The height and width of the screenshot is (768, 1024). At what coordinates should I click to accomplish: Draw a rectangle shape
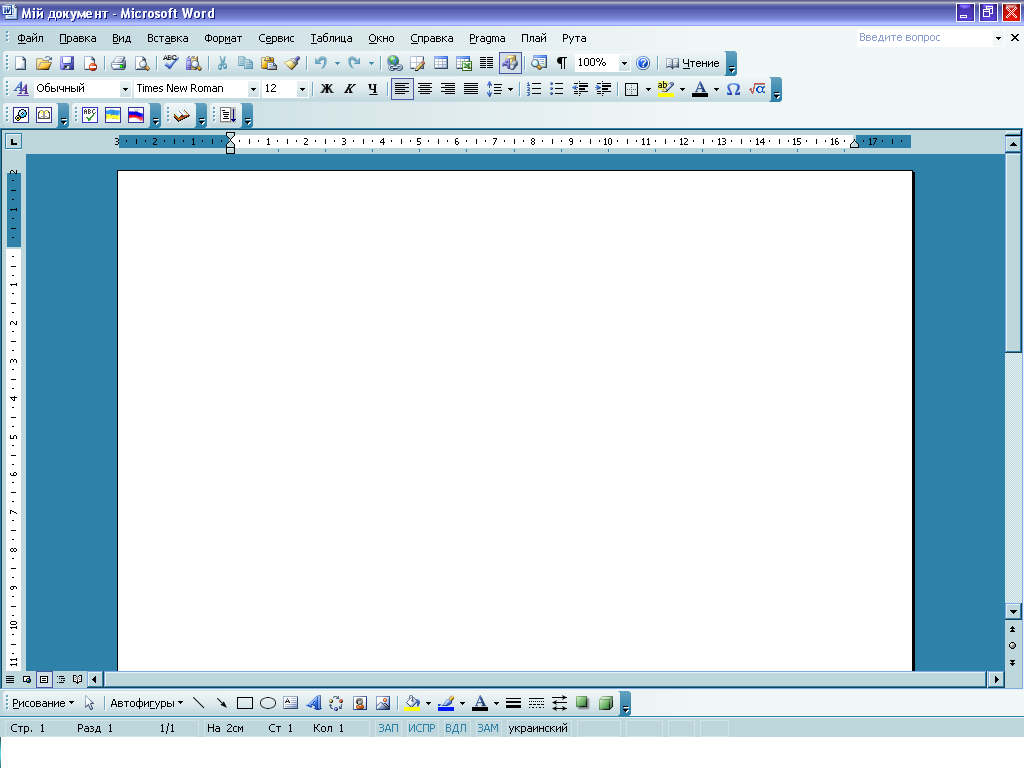tap(245, 703)
